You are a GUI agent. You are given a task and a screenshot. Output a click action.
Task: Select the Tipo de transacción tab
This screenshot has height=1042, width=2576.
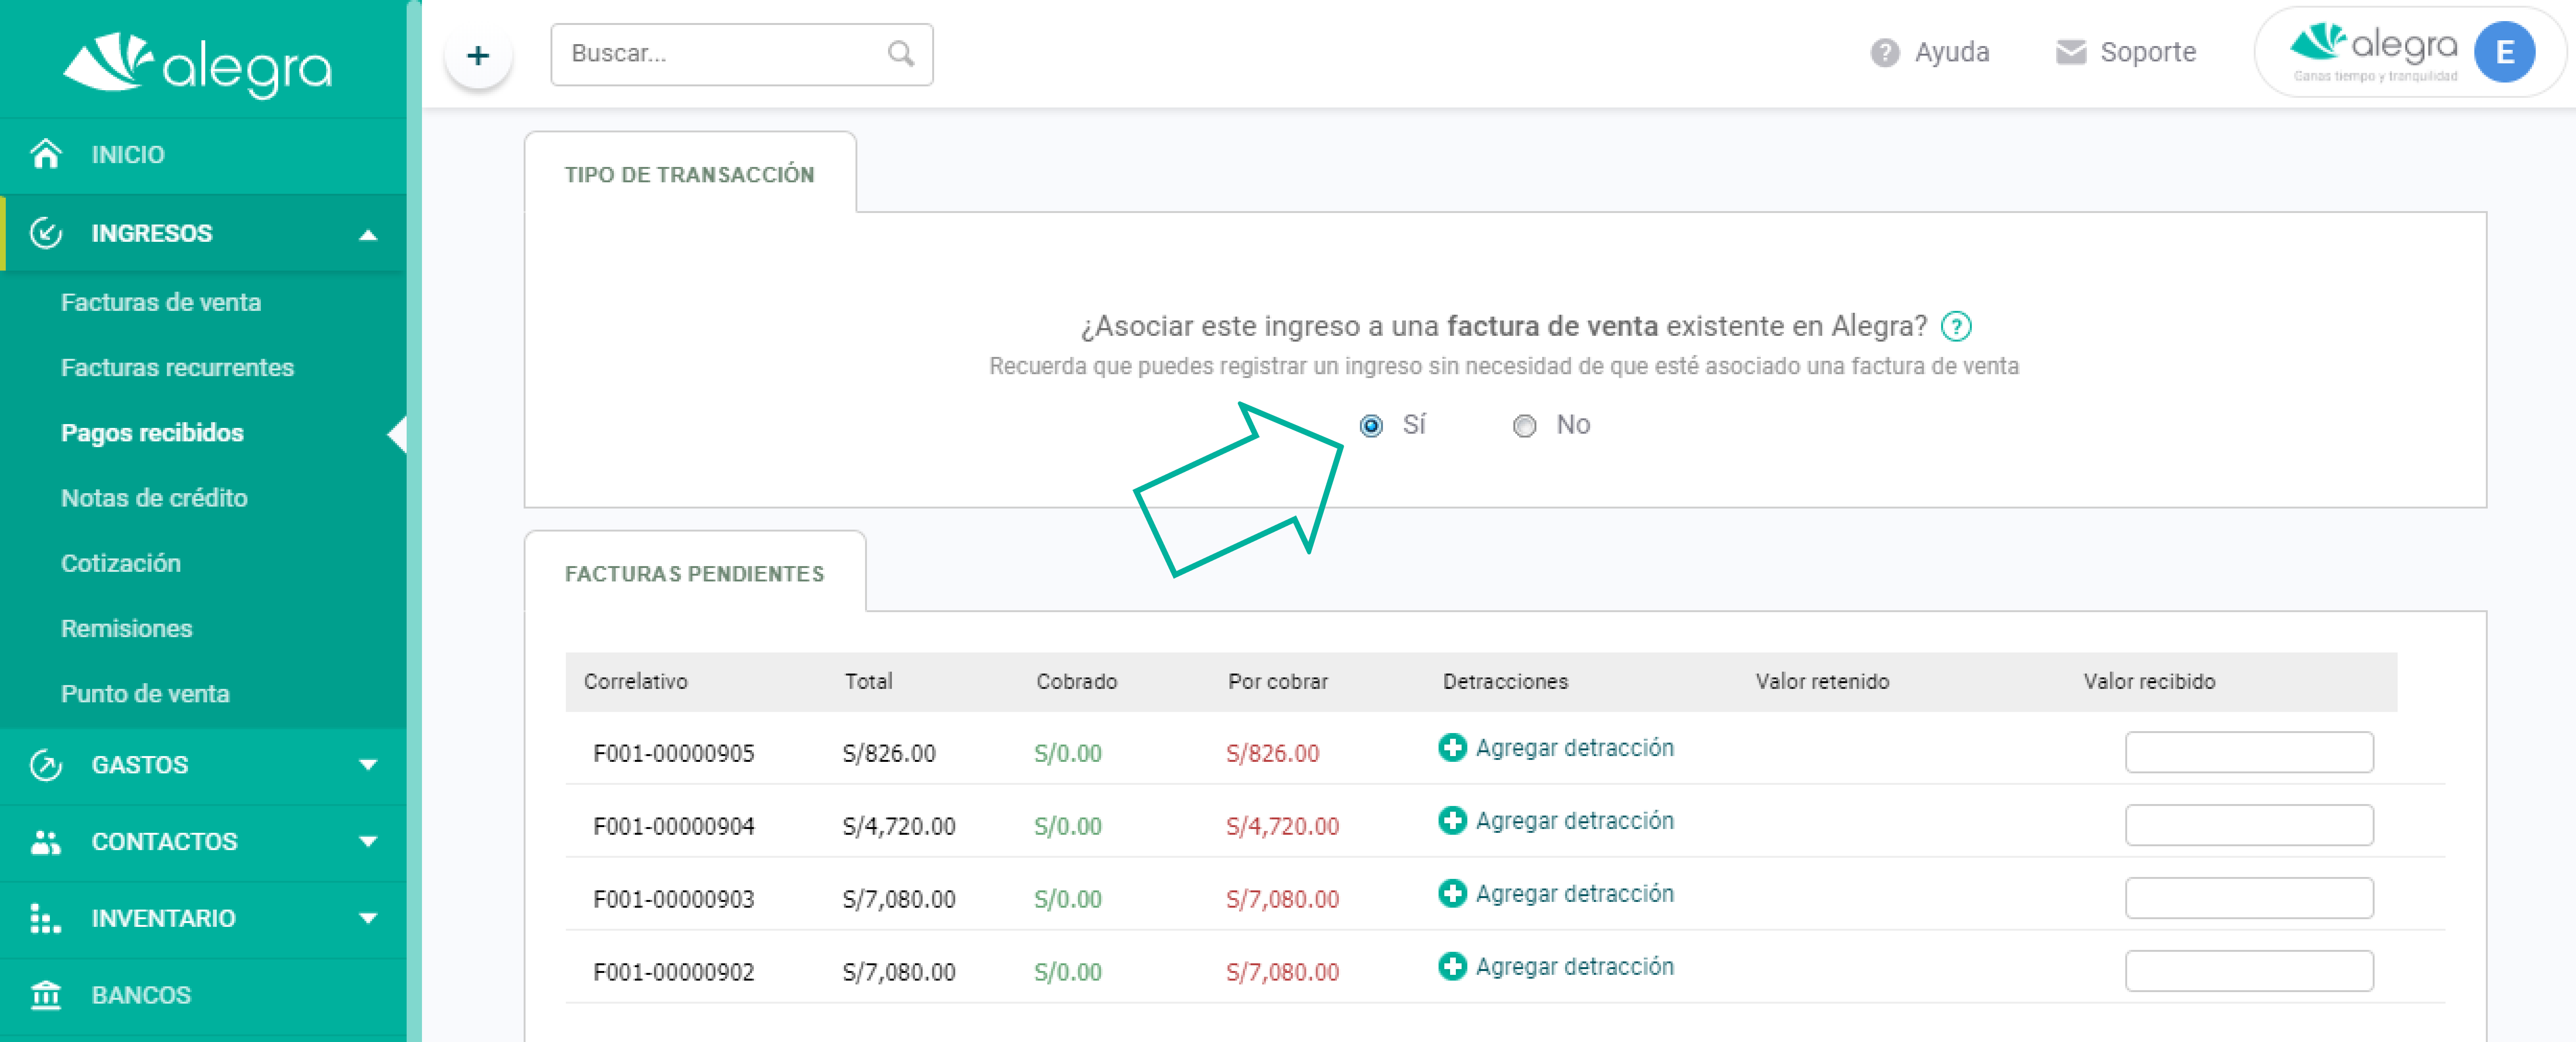tap(690, 174)
